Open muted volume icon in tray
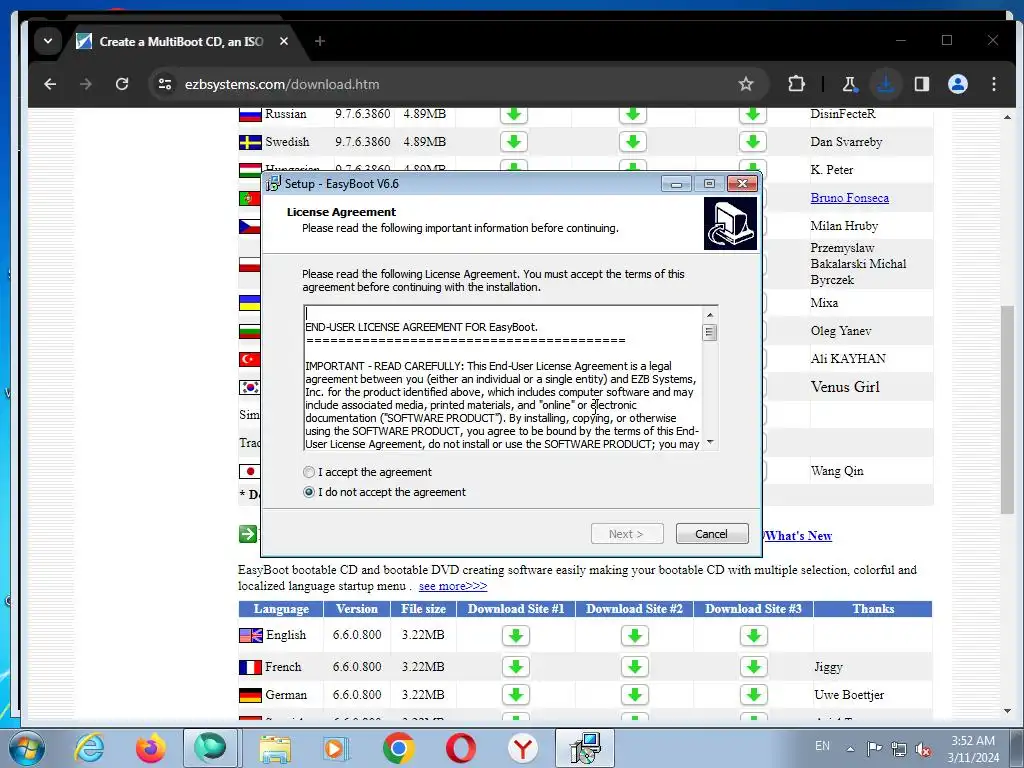The width and height of the screenshot is (1024, 768). tap(923, 749)
